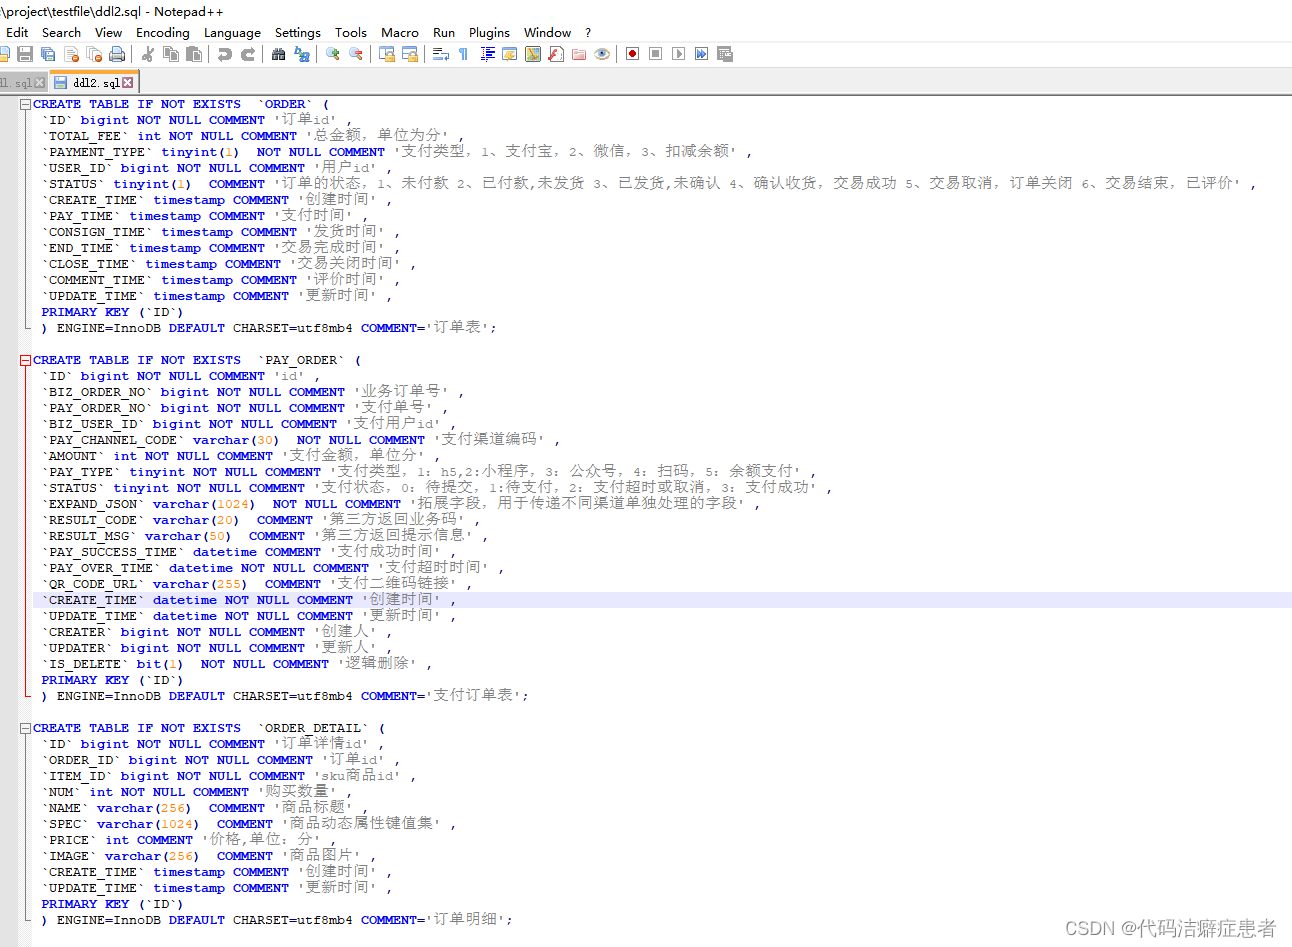Click the Print toolbar icon
This screenshot has height=947, width=1292.
117,54
